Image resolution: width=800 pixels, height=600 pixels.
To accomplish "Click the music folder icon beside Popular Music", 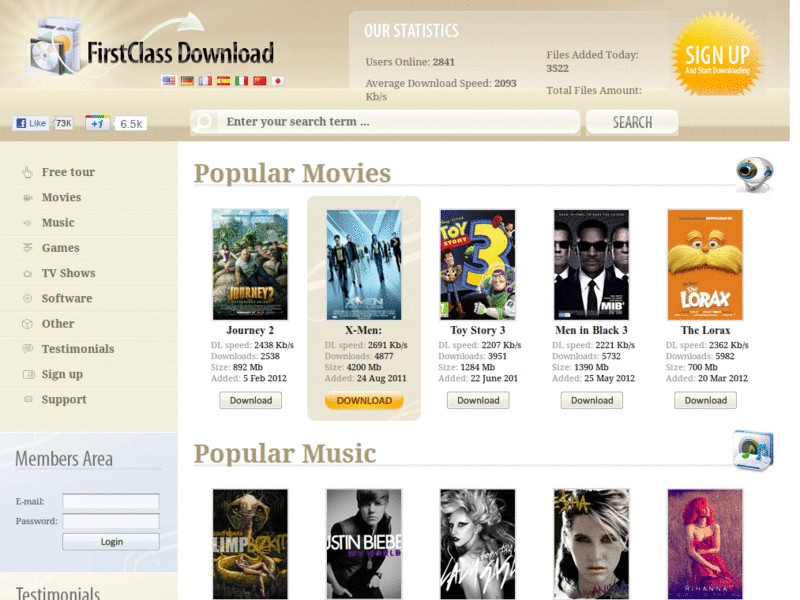I will 754,450.
